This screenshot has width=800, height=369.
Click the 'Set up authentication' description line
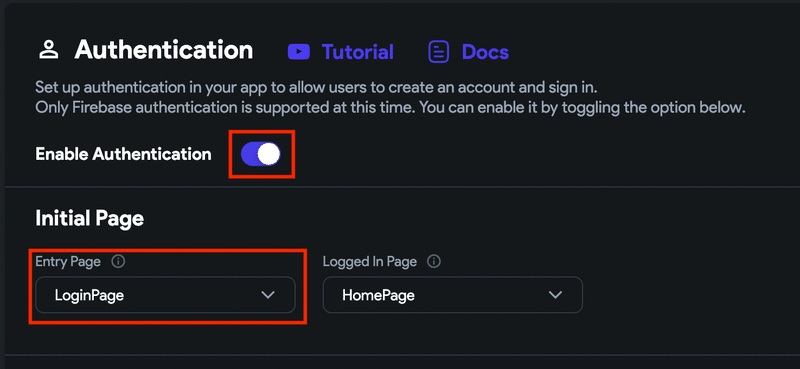point(316,87)
